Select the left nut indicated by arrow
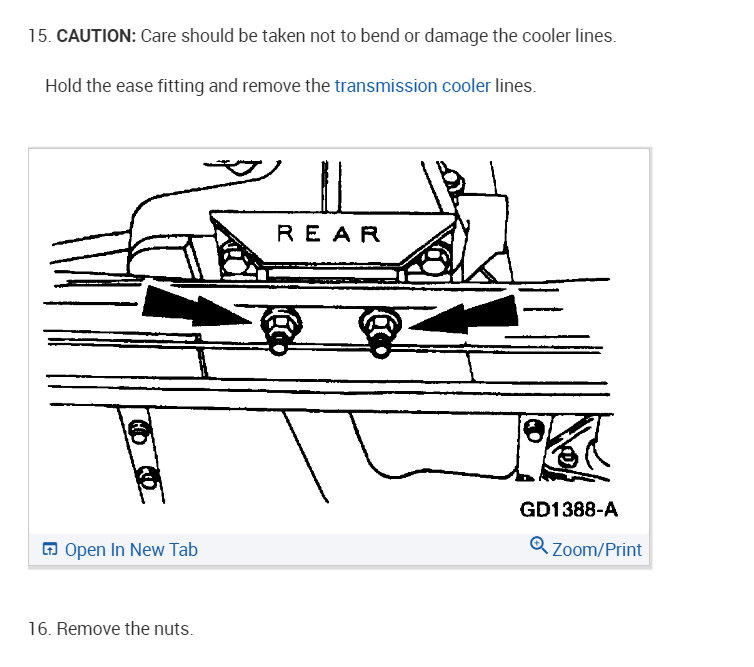Screen dimensions: 754x667 pos(281,329)
